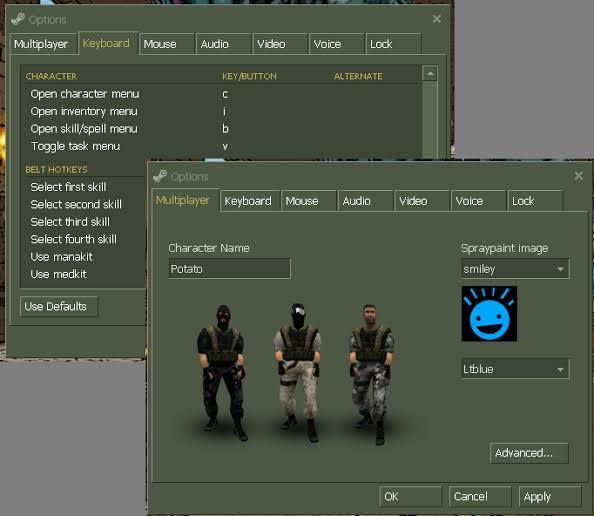This screenshot has height=516, width=594.
Task: Switch to Keyboard tab in front Options window
Action: pyautogui.click(x=250, y=201)
